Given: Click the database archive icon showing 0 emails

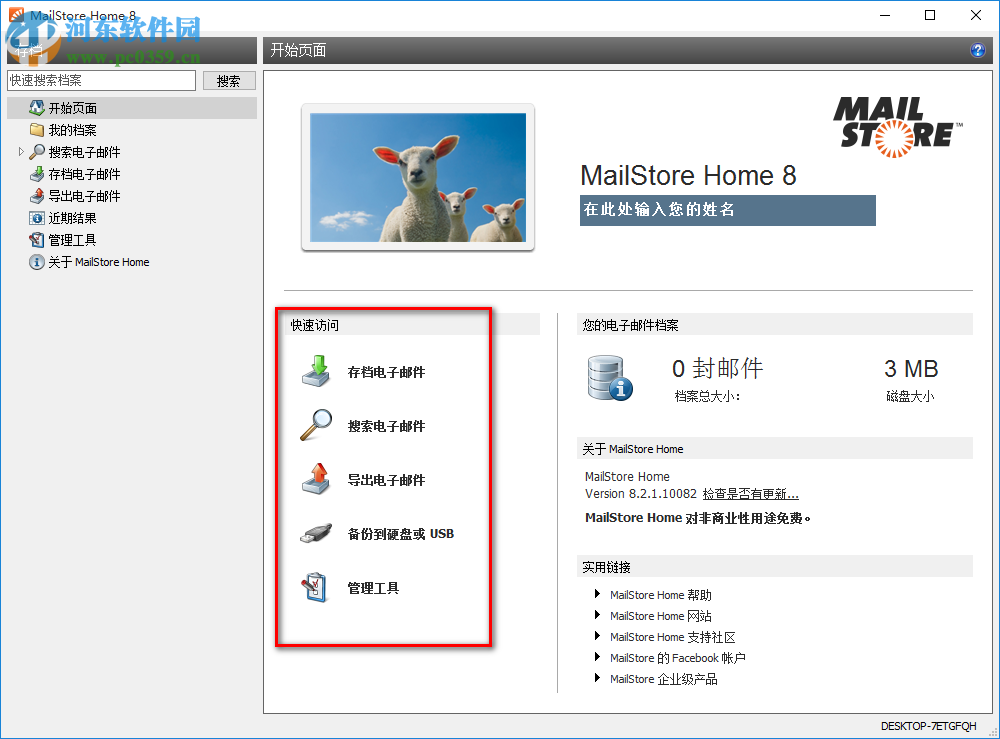Looking at the screenshot, I should [609, 378].
